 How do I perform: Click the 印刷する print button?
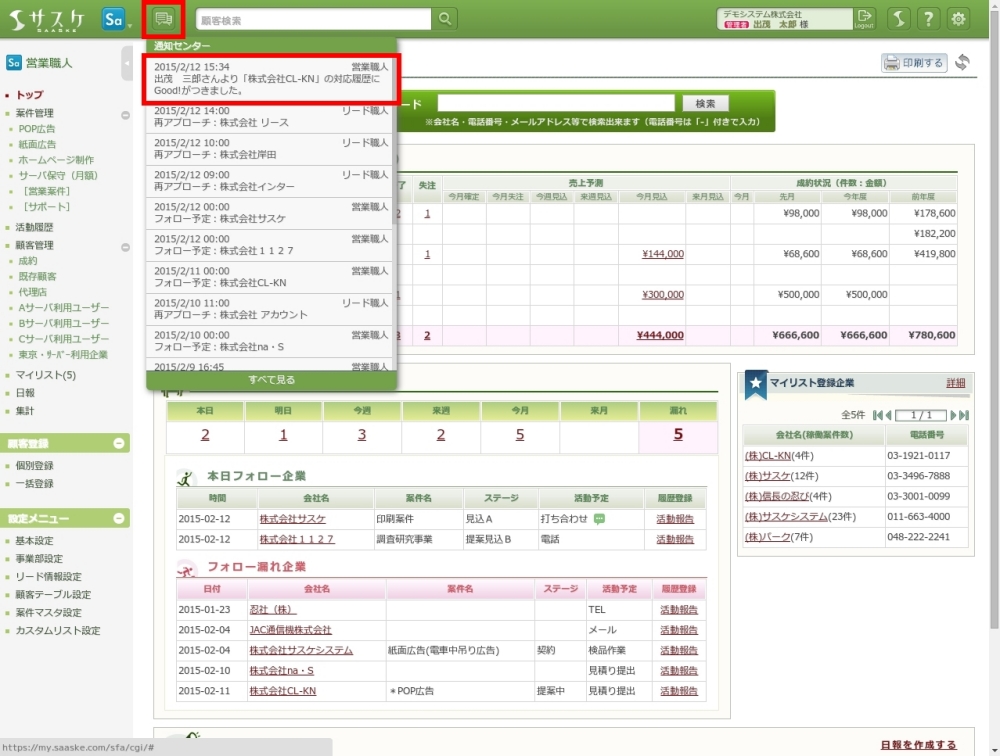click(914, 63)
